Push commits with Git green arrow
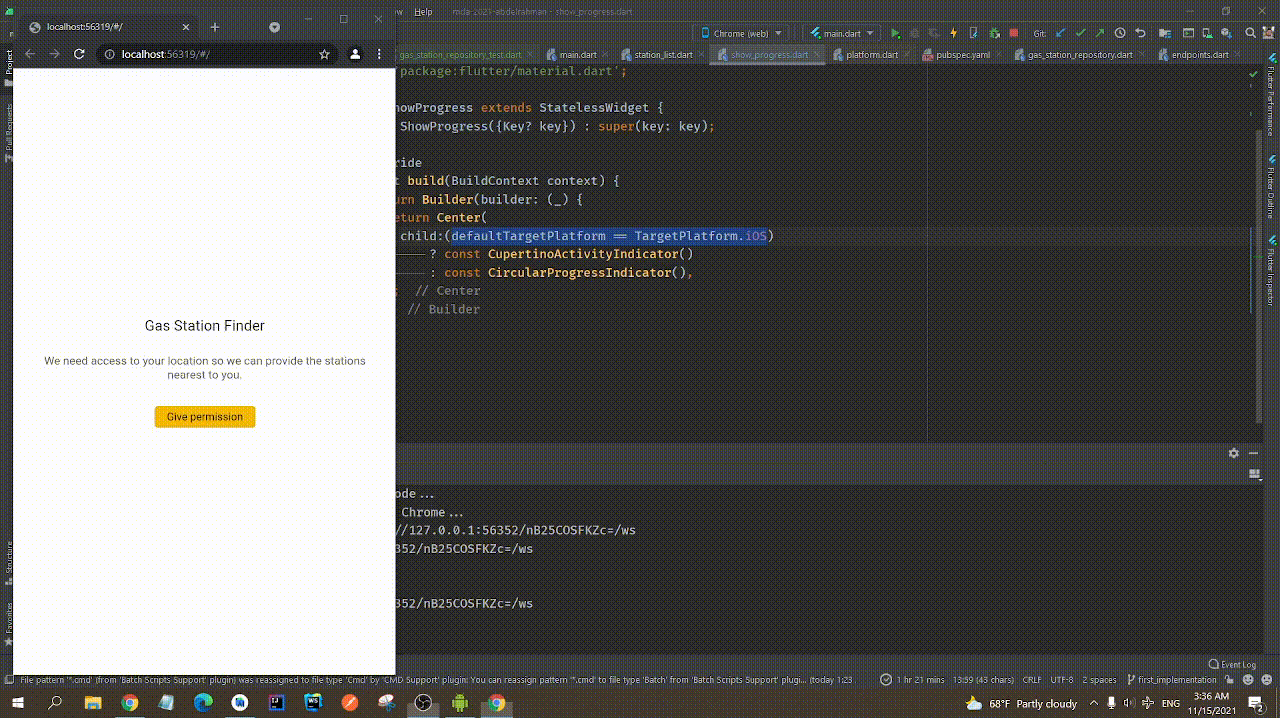This screenshot has width=1280, height=718. click(1099, 33)
